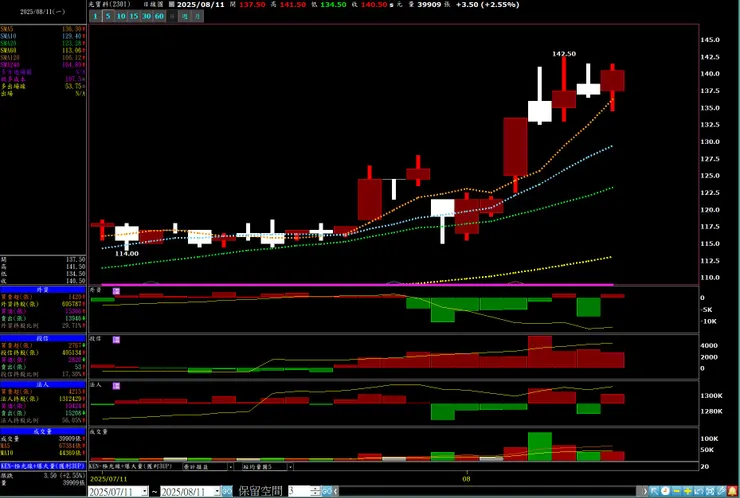Click the purple settings icon in 投信 panel
The height and width of the screenshot is (498, 740).
tap(116, 339)
